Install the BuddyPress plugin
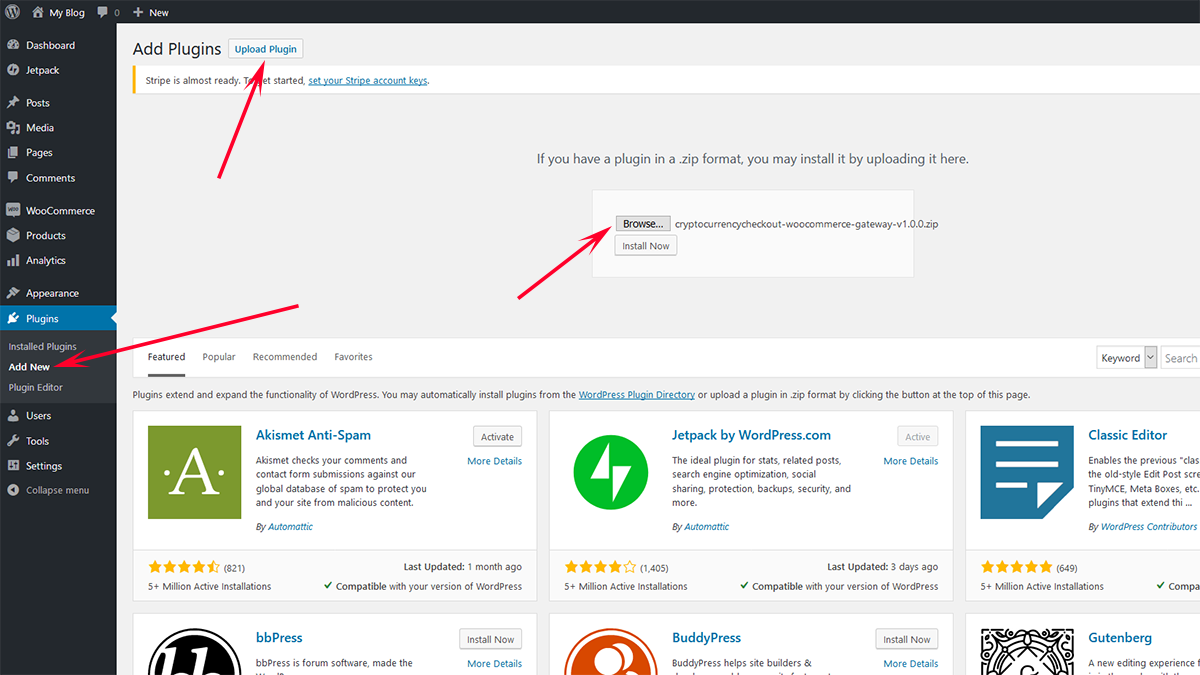The width and height of the screenshot is (1200, 675). coord(907,639)
